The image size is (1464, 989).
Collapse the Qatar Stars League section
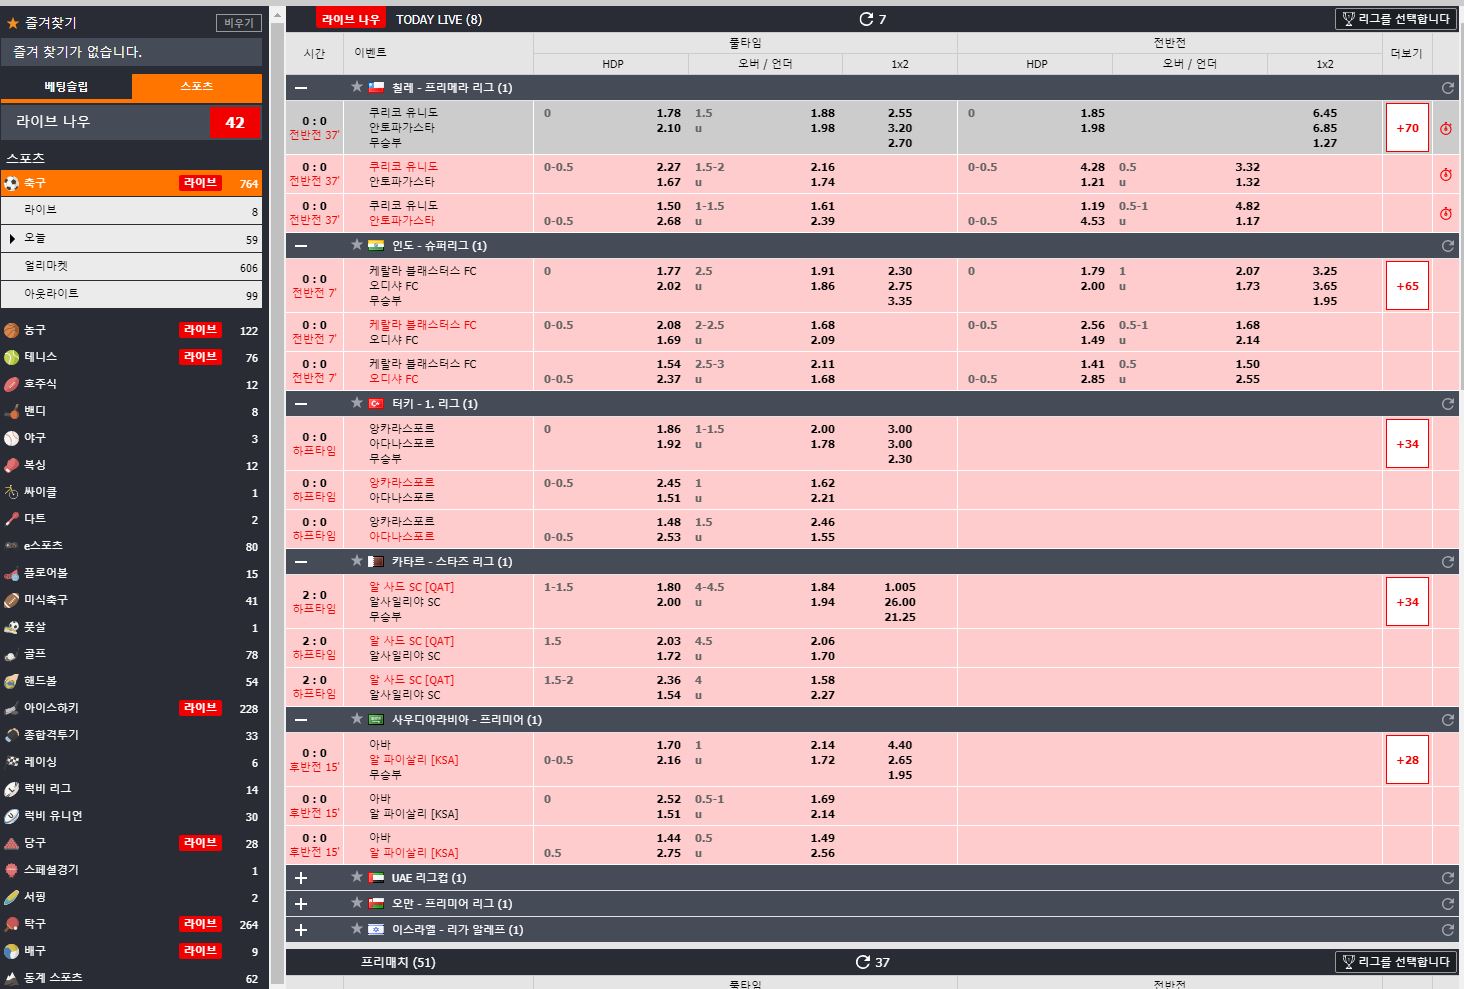[301, 562]
